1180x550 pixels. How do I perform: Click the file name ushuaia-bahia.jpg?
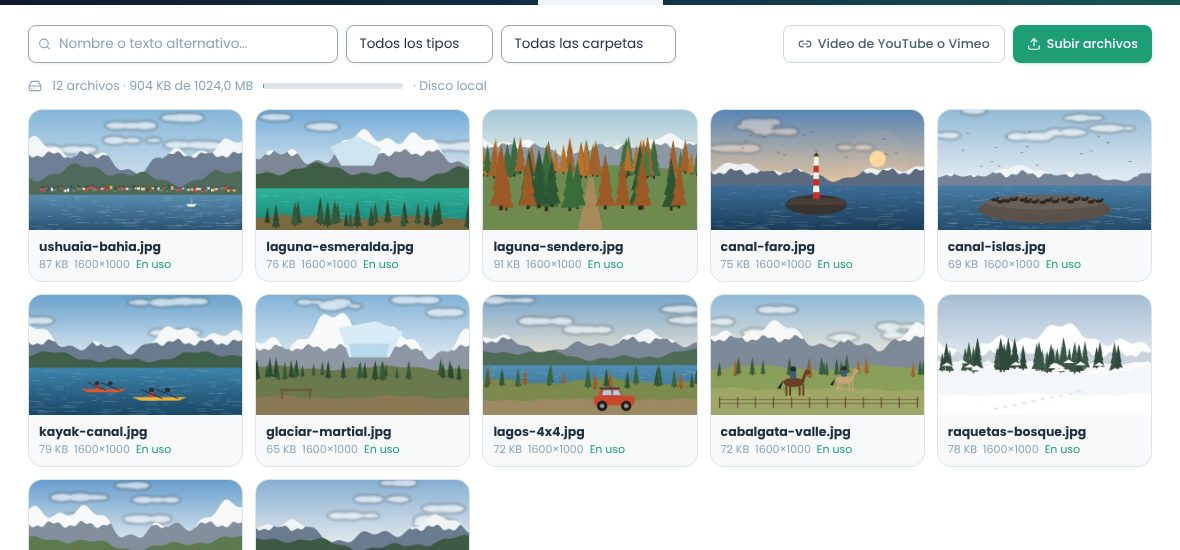click(100, 247)
